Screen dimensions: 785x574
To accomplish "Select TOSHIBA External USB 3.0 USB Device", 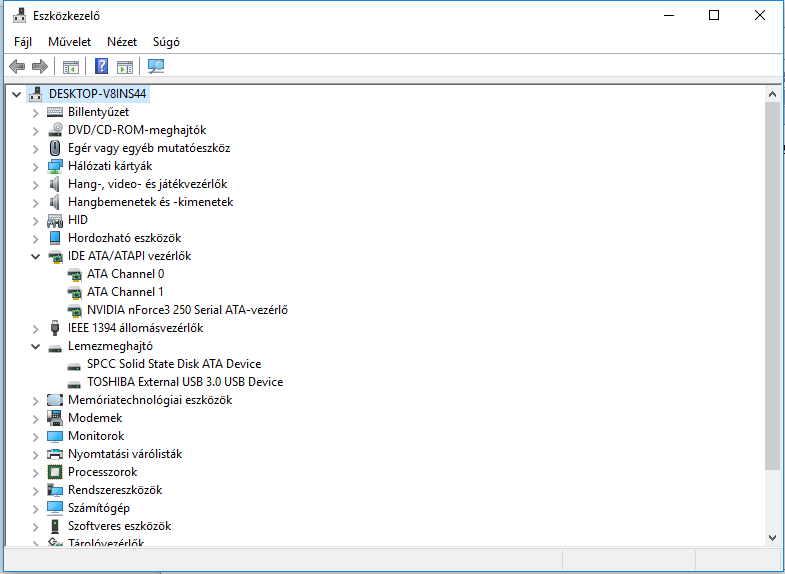I will tap(185, 382).
